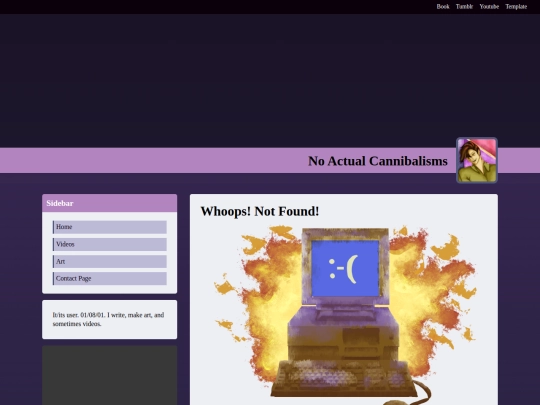
Task: Open the Youtube link in top navigation
Action: click(x=489, y=7)
